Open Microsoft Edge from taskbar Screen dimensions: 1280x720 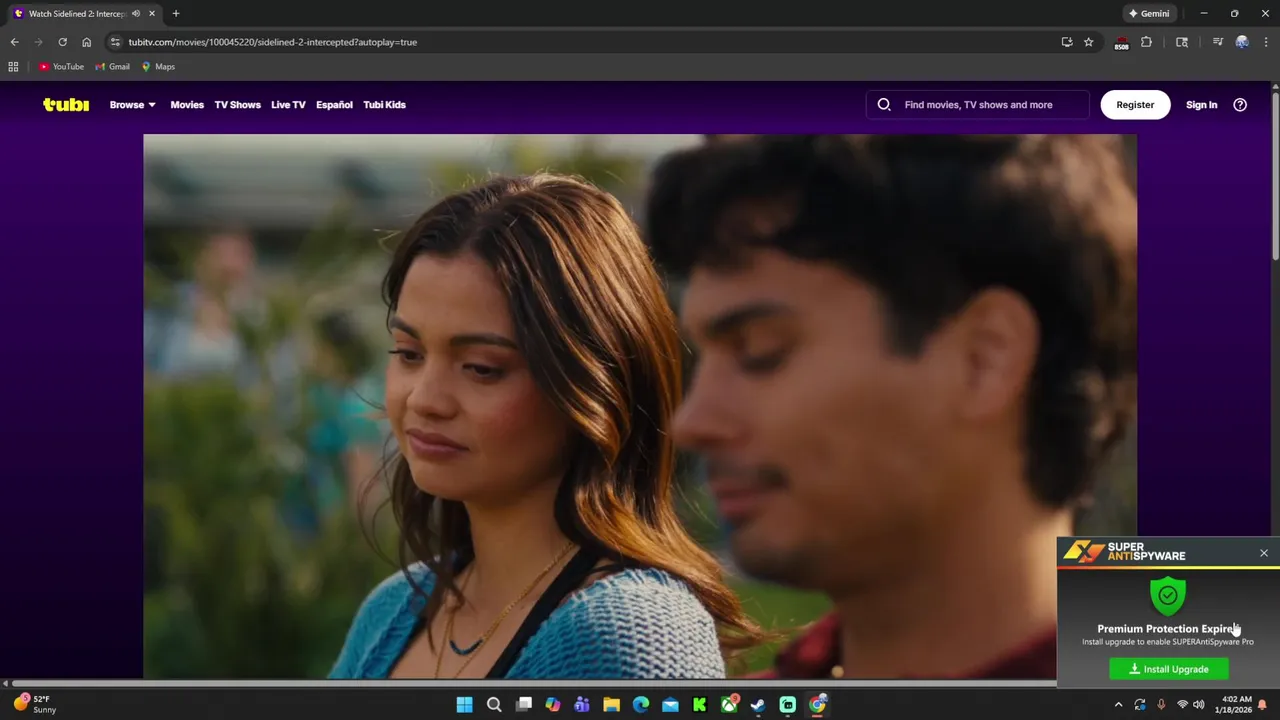(x=641, y=705)
